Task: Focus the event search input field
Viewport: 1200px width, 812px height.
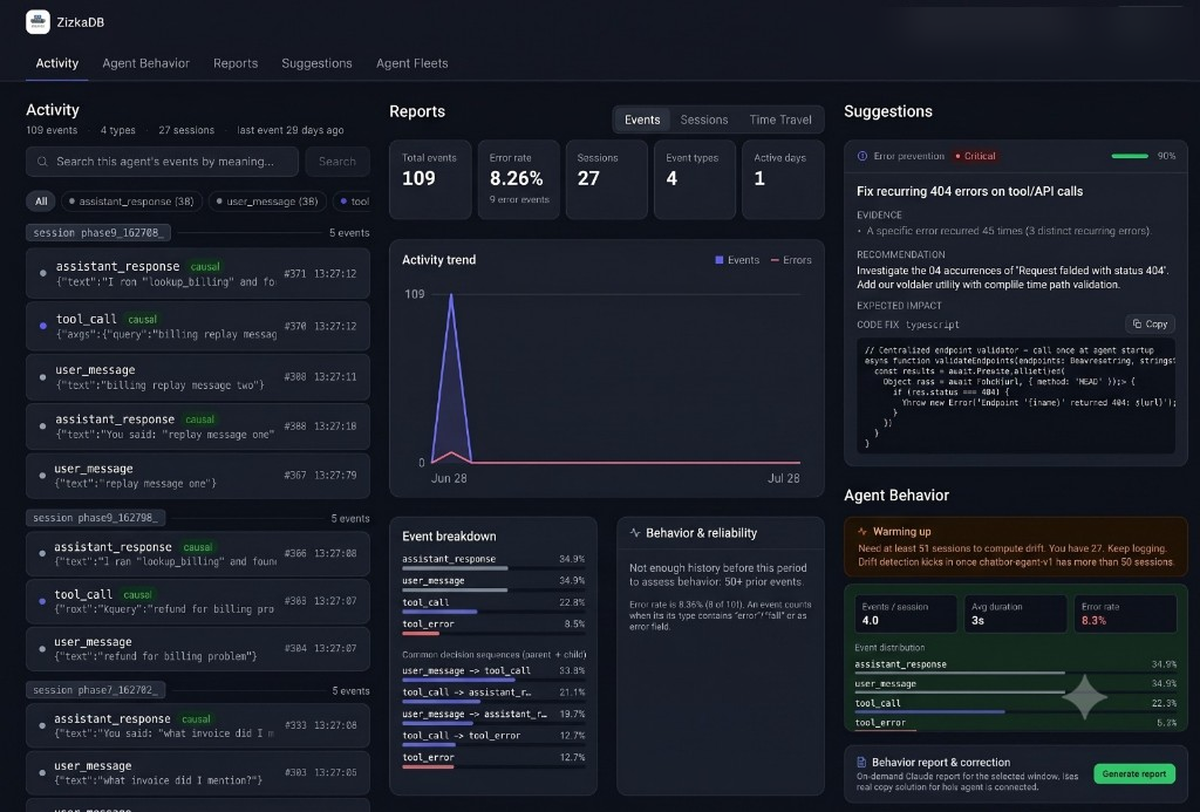Action: pyautogui.click(x=162, y=161)
